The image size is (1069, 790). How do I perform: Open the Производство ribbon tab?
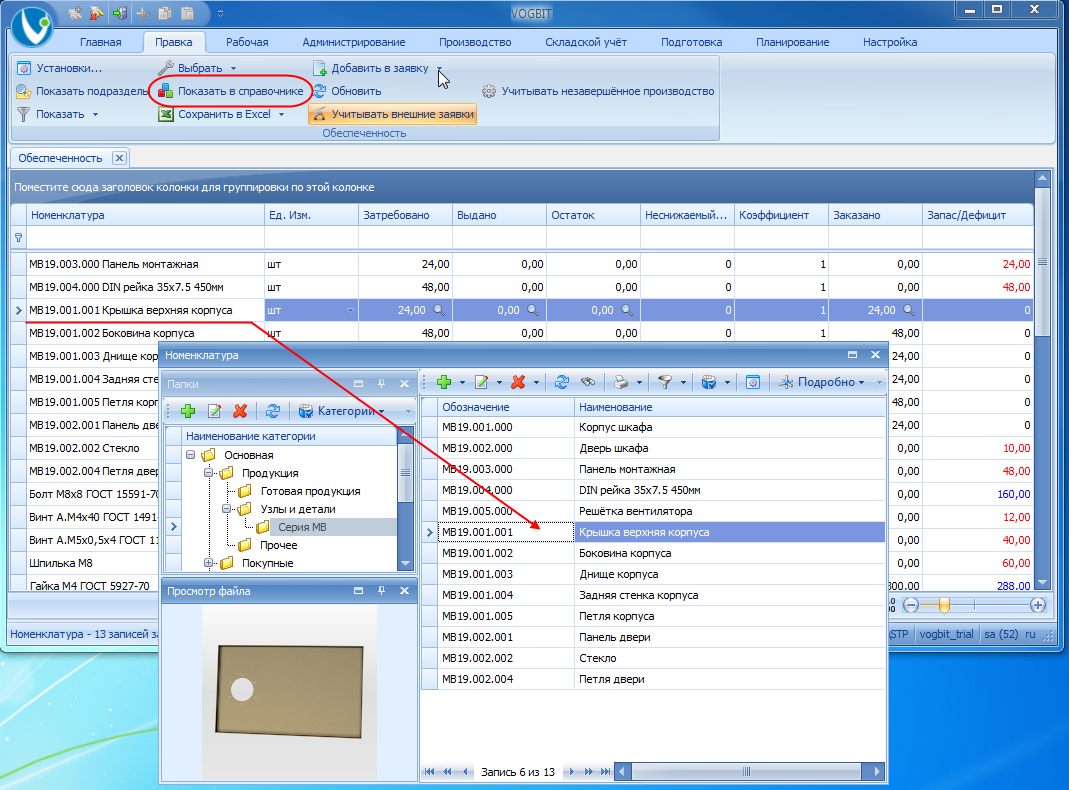475,42
